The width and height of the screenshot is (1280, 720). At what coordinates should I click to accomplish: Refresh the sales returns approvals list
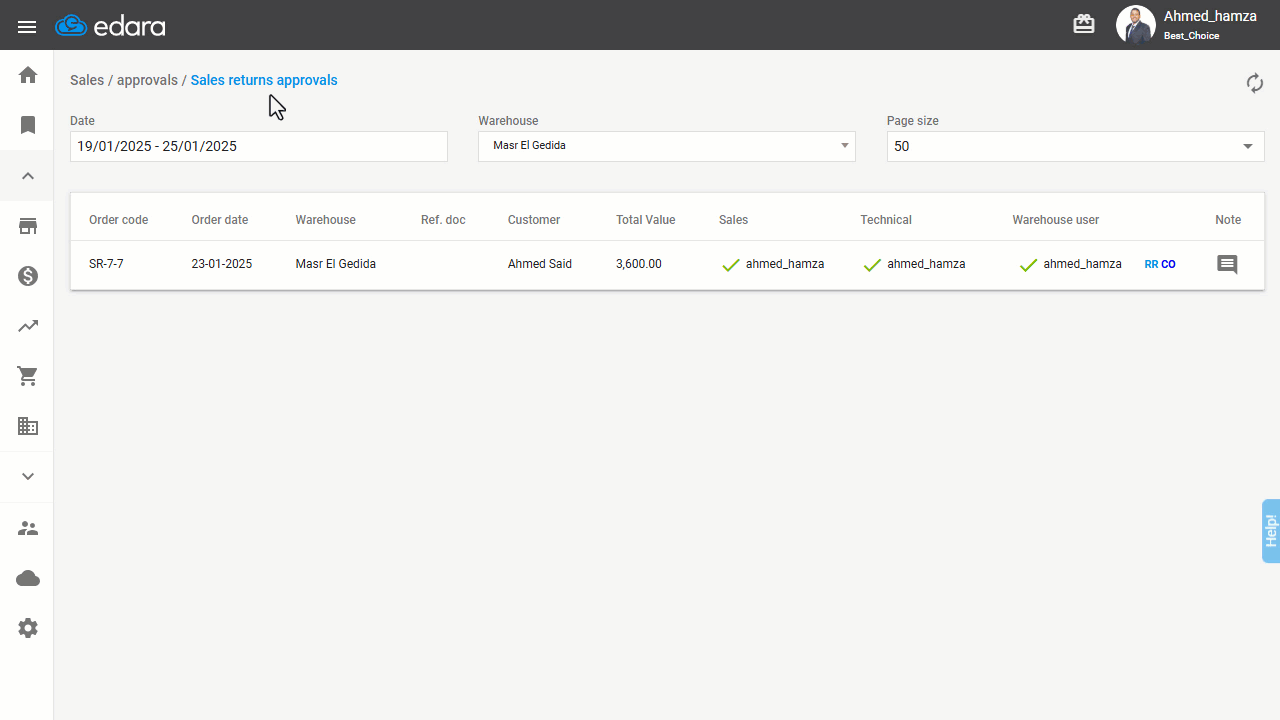(1255, 83)
